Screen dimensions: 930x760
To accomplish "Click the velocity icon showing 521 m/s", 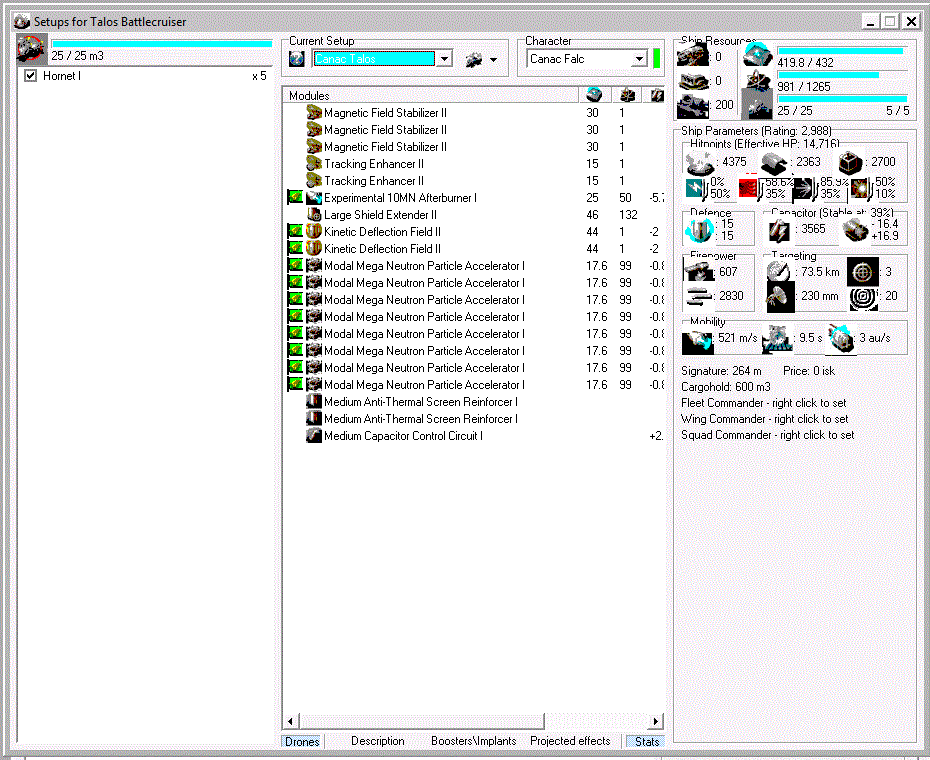I will click(x=698, y=340).
